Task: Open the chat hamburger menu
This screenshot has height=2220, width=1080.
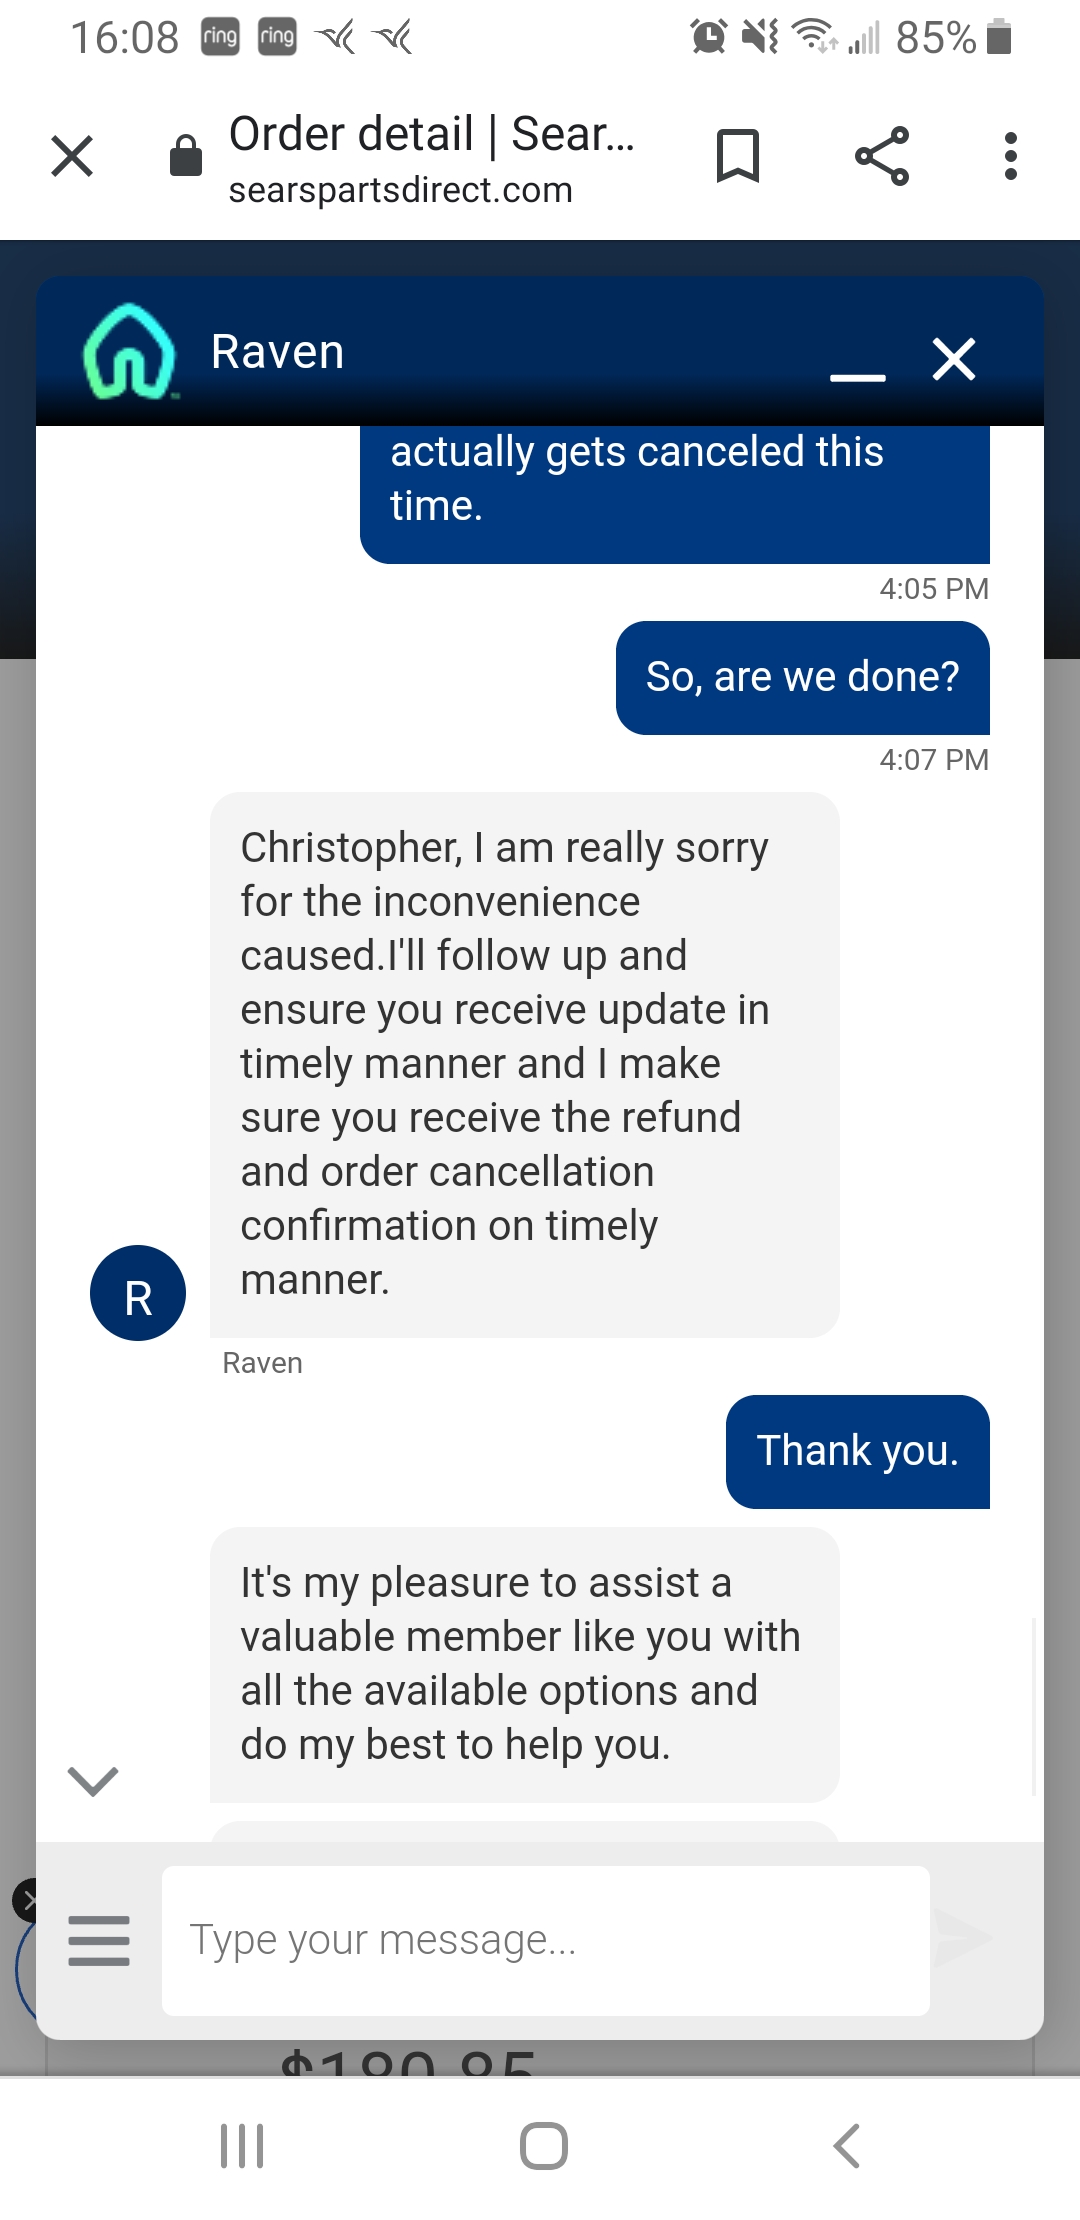Action: pos(99,1941)
